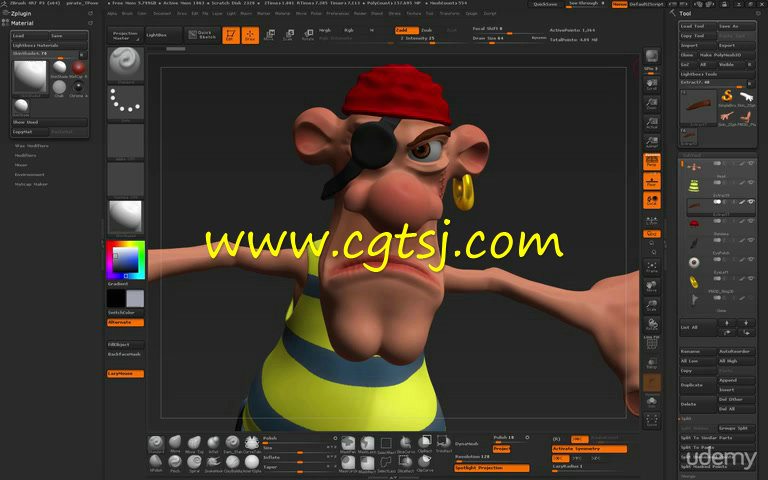Click the Load Tool button
The width and height of the screenshot is (768, 480).
(x=697, y=26)
